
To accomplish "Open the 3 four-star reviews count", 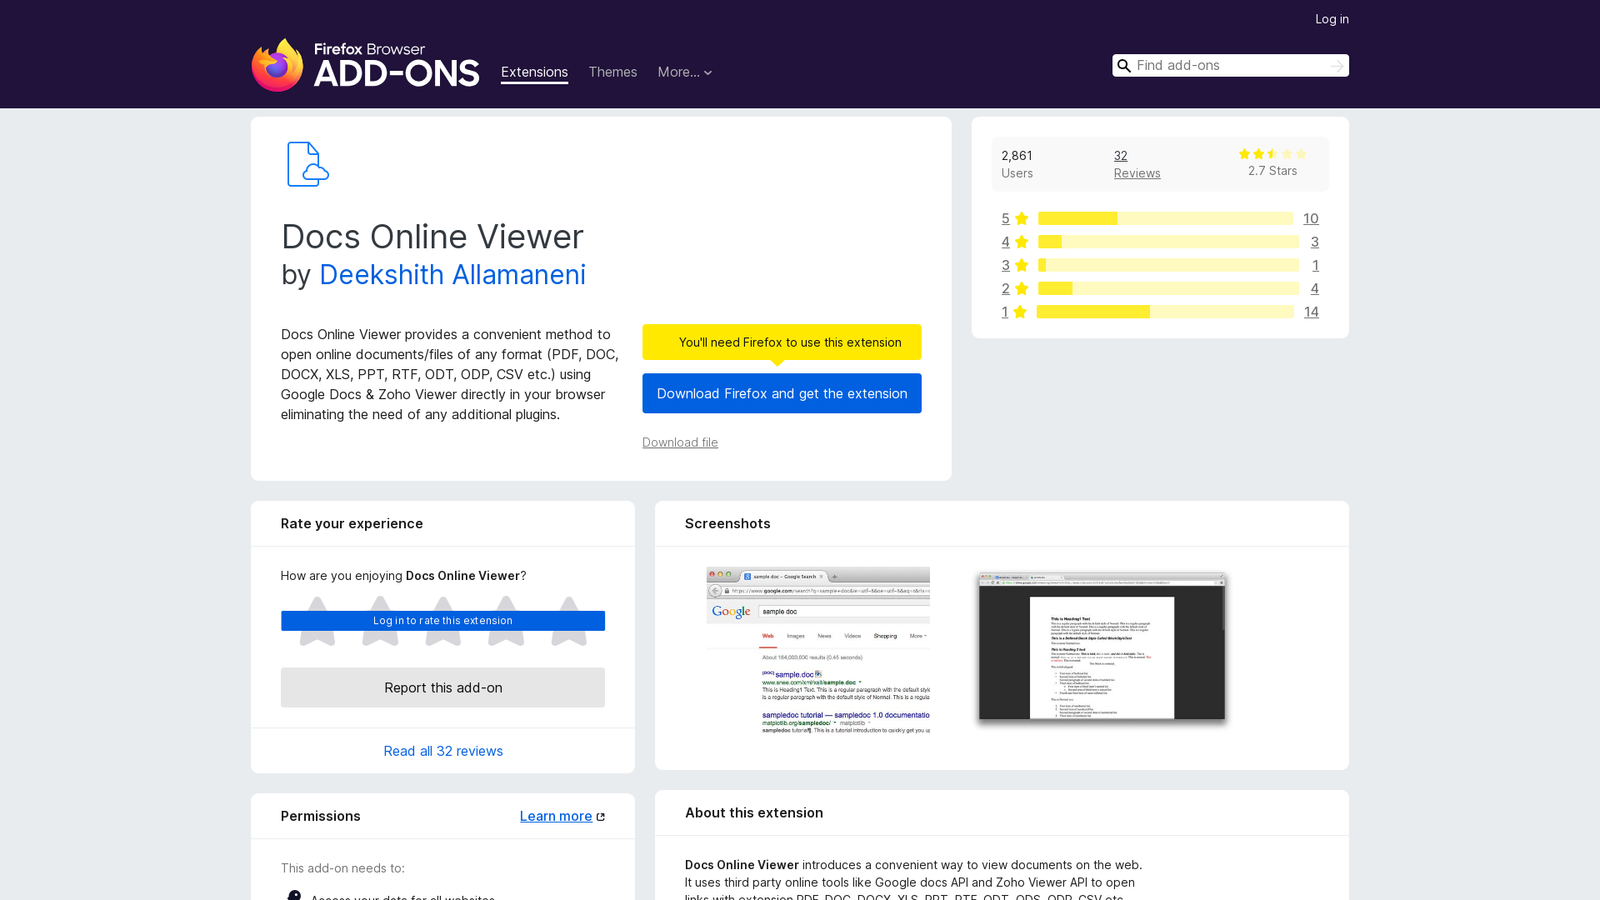I will click(x=1314, y=242).
